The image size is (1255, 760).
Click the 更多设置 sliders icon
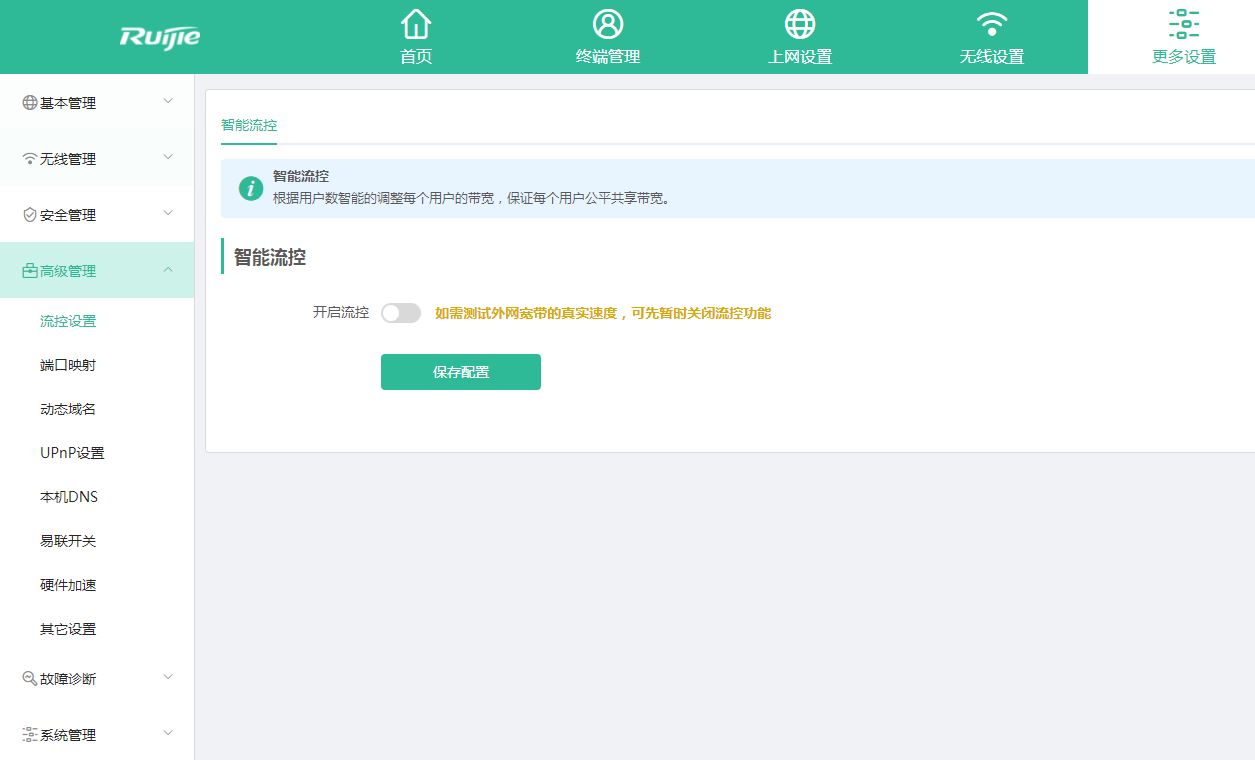coord(1184,23)
